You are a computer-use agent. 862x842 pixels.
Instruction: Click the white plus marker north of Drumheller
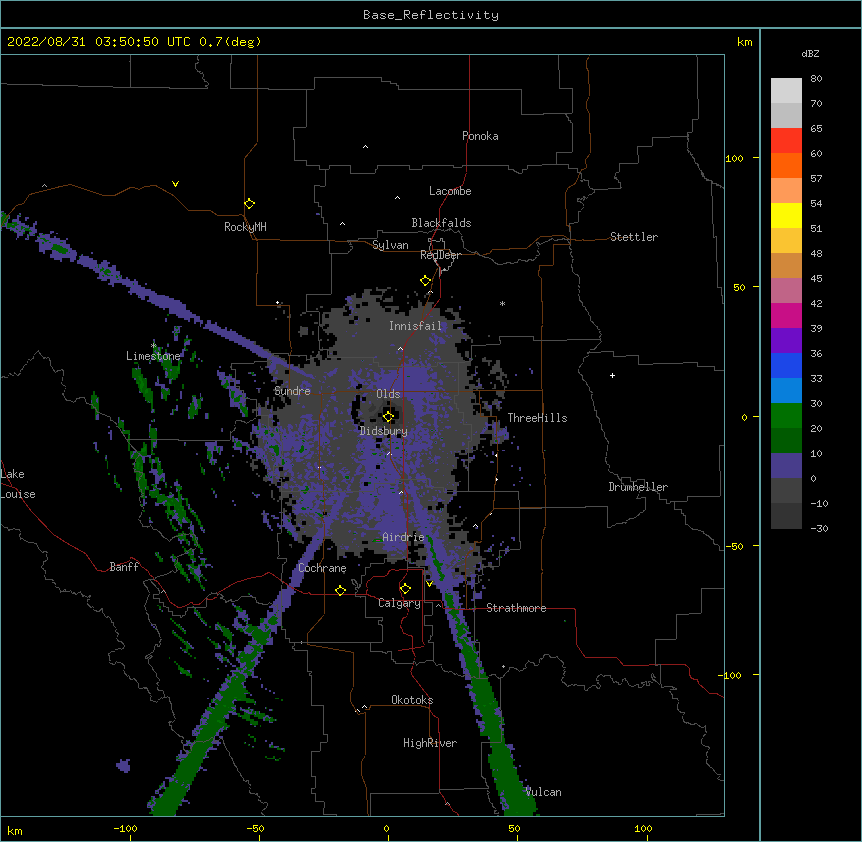coord(612,375)
